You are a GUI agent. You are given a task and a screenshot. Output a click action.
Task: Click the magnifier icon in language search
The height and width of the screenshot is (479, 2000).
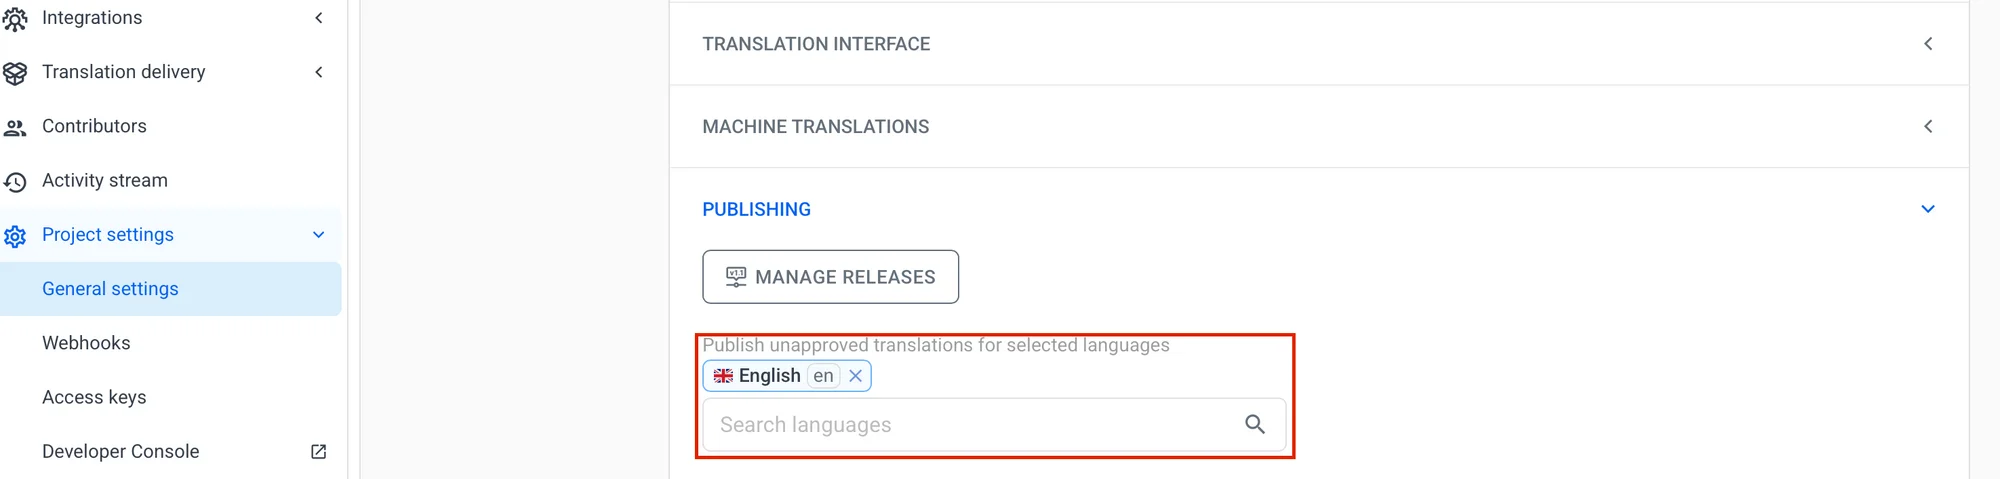click(x=1255, y=425)
